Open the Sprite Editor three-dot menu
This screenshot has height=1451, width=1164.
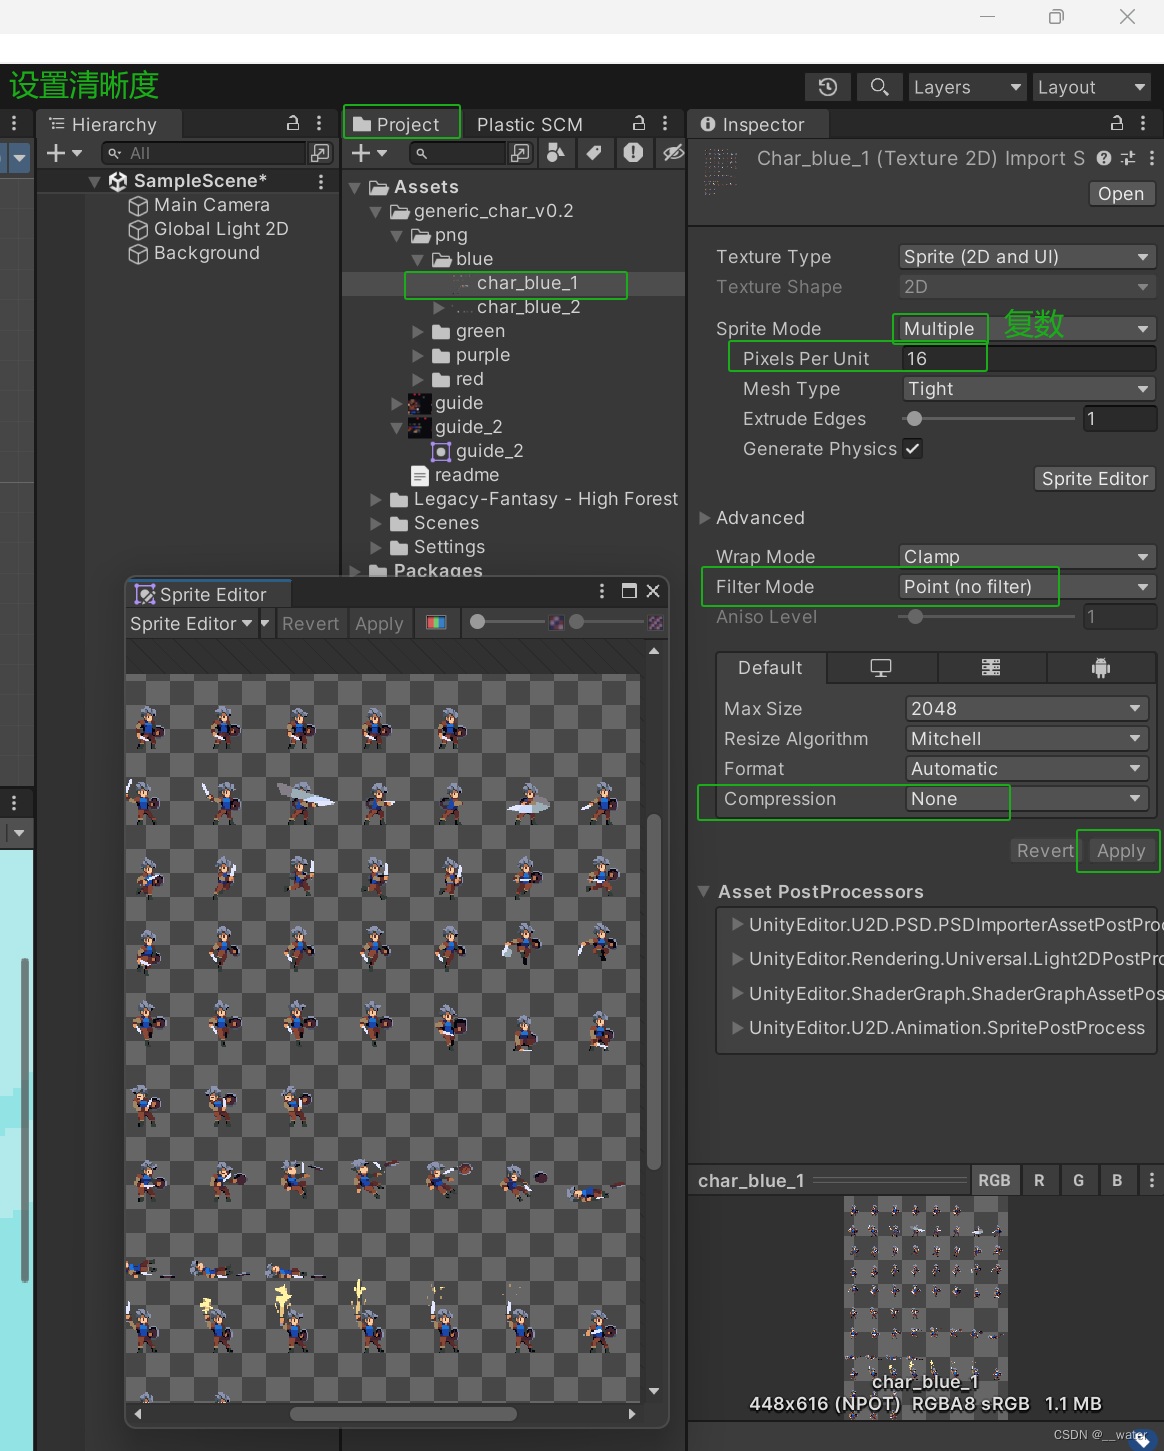(602, 591)
